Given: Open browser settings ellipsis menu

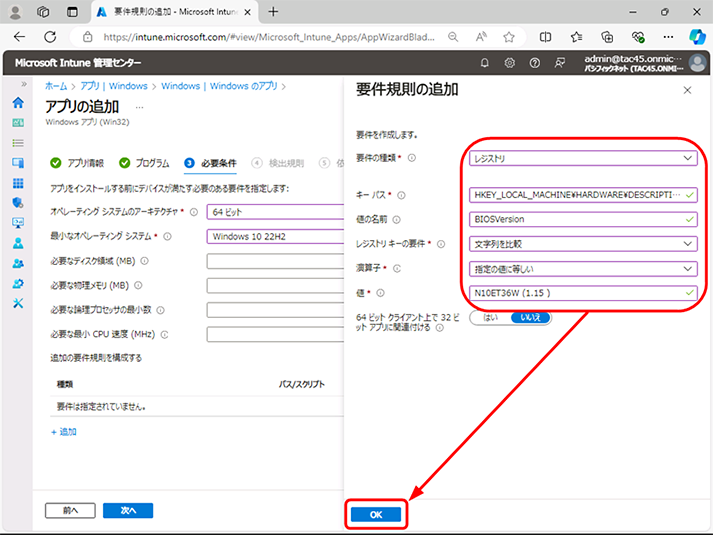Looking at the screenshot, I should click(668, 37).
